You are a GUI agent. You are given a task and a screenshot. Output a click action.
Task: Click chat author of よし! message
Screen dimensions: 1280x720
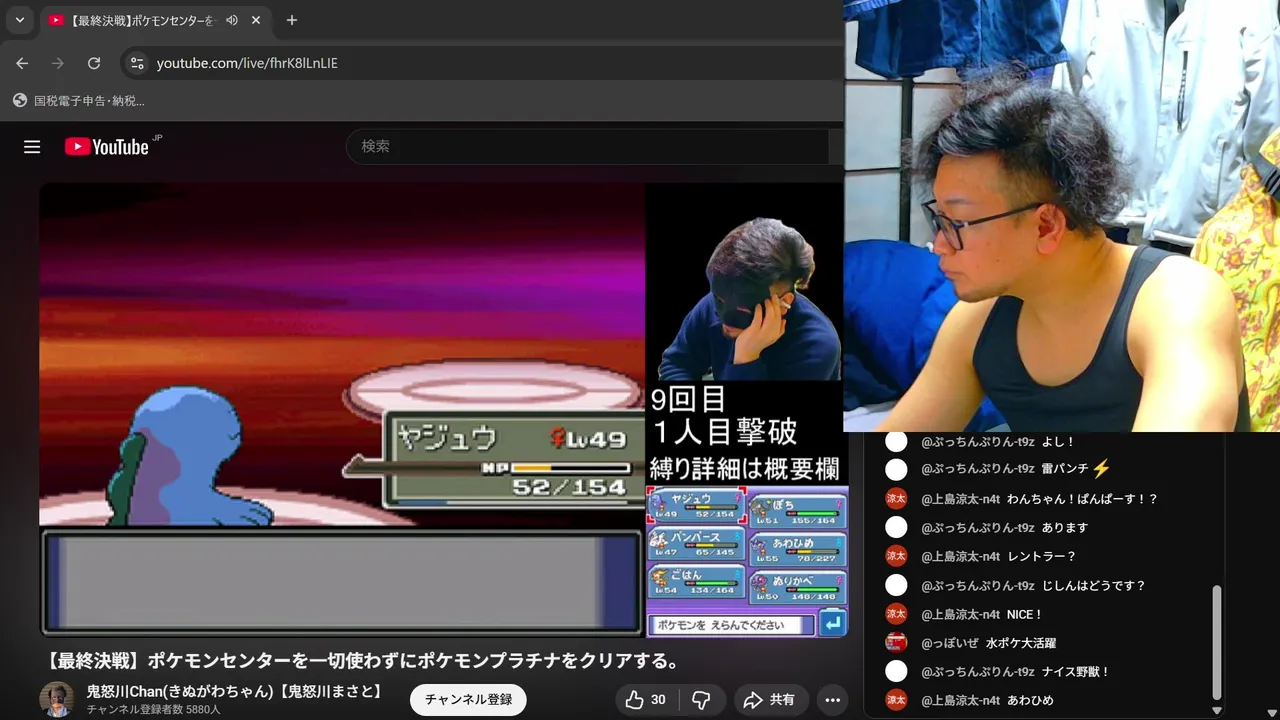click(977, 441)
